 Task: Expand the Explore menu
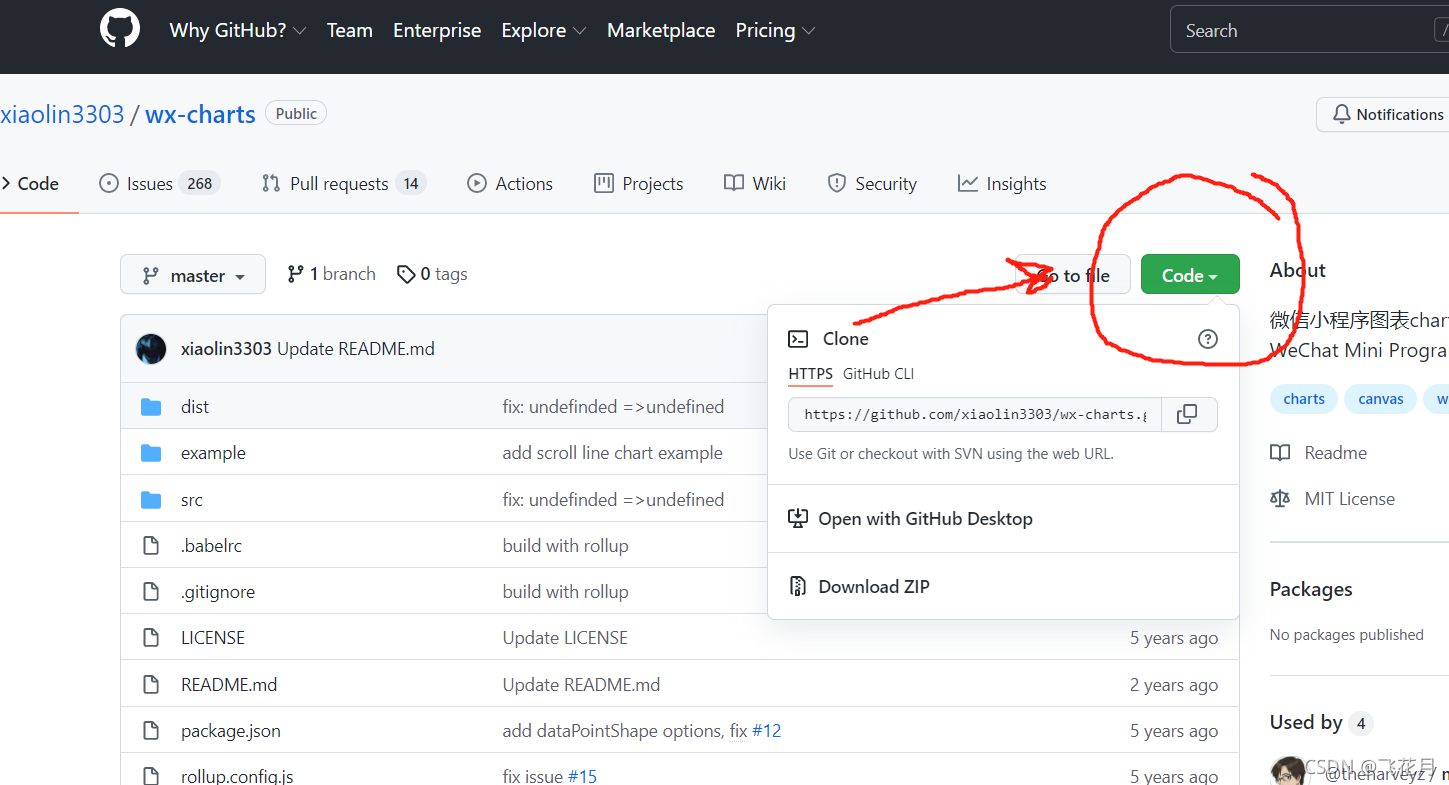coord(544,30)
